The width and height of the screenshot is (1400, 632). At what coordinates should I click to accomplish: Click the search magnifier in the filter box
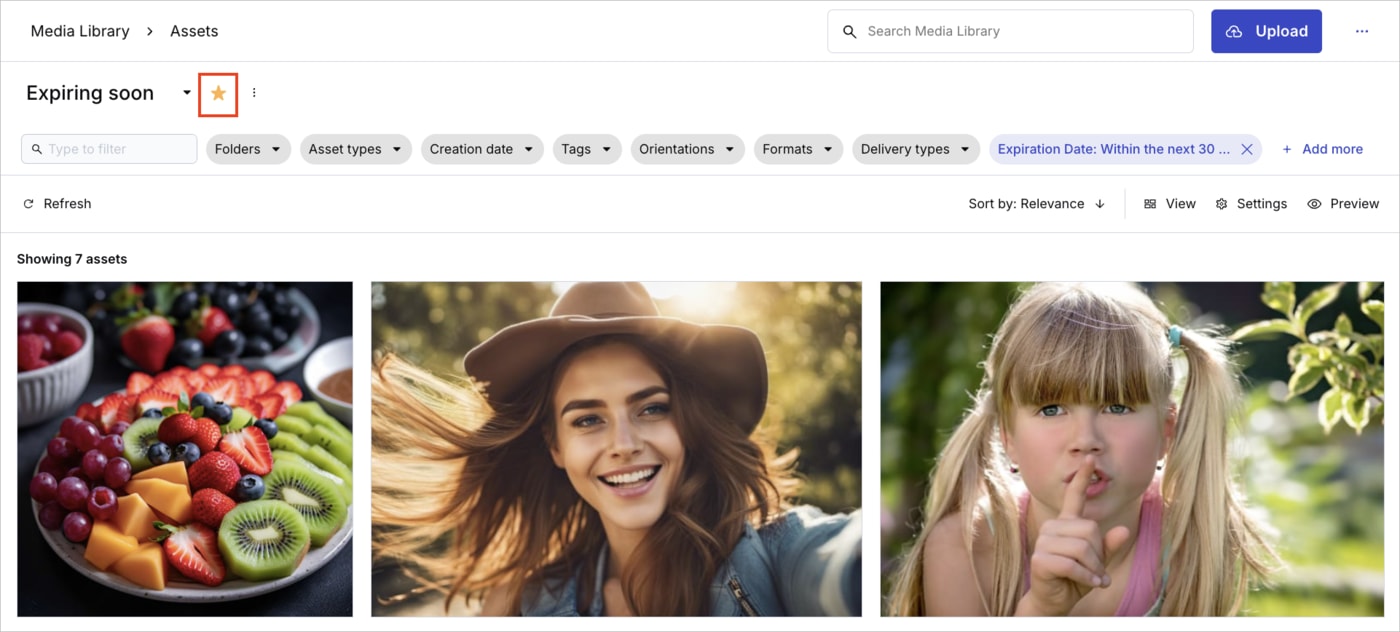[x=38, y=148]
